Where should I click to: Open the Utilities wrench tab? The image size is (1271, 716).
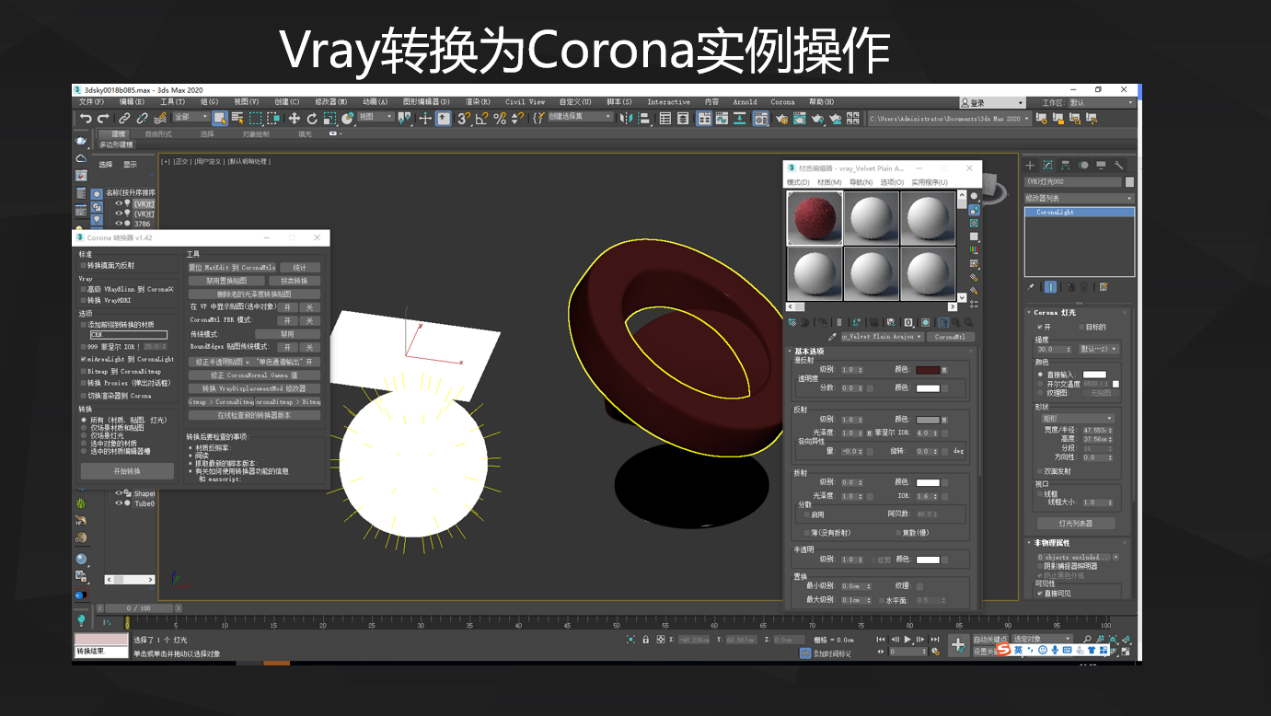click(x=1119, y=165)
